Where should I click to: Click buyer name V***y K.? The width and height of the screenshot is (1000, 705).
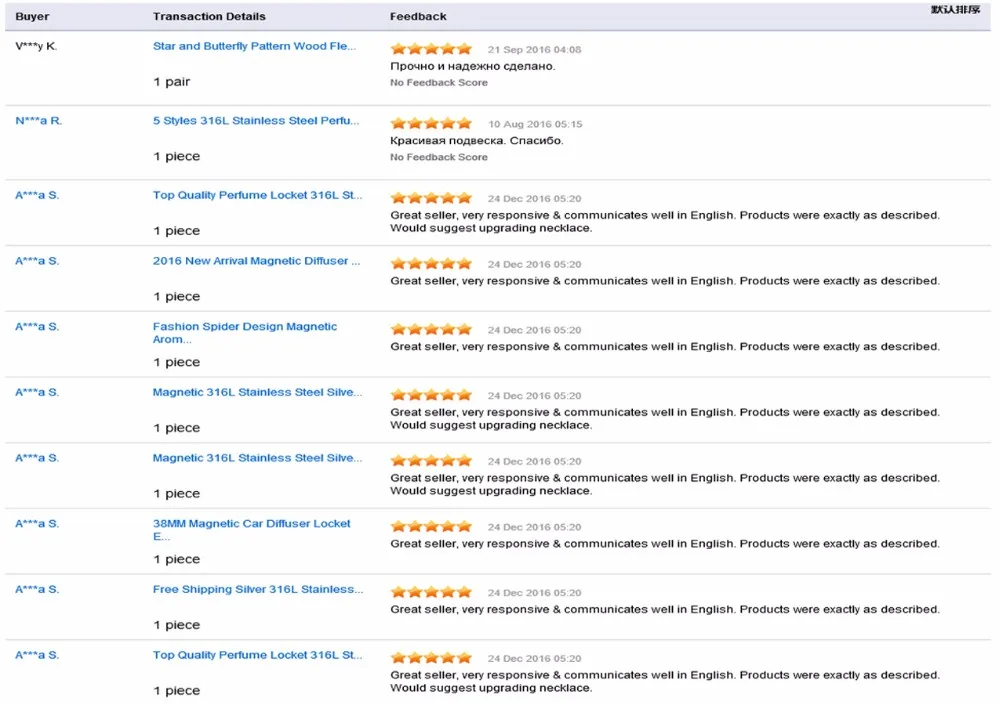coord(36,46)
